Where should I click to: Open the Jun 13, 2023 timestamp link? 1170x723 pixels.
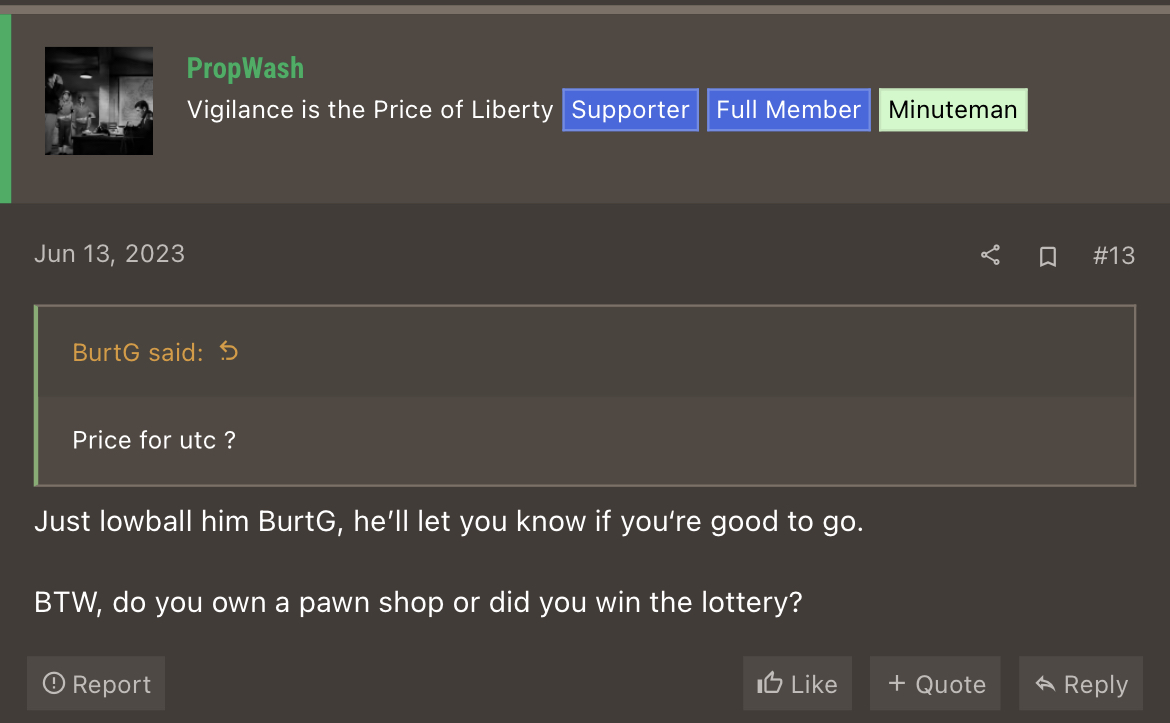[x=110, y=254]
